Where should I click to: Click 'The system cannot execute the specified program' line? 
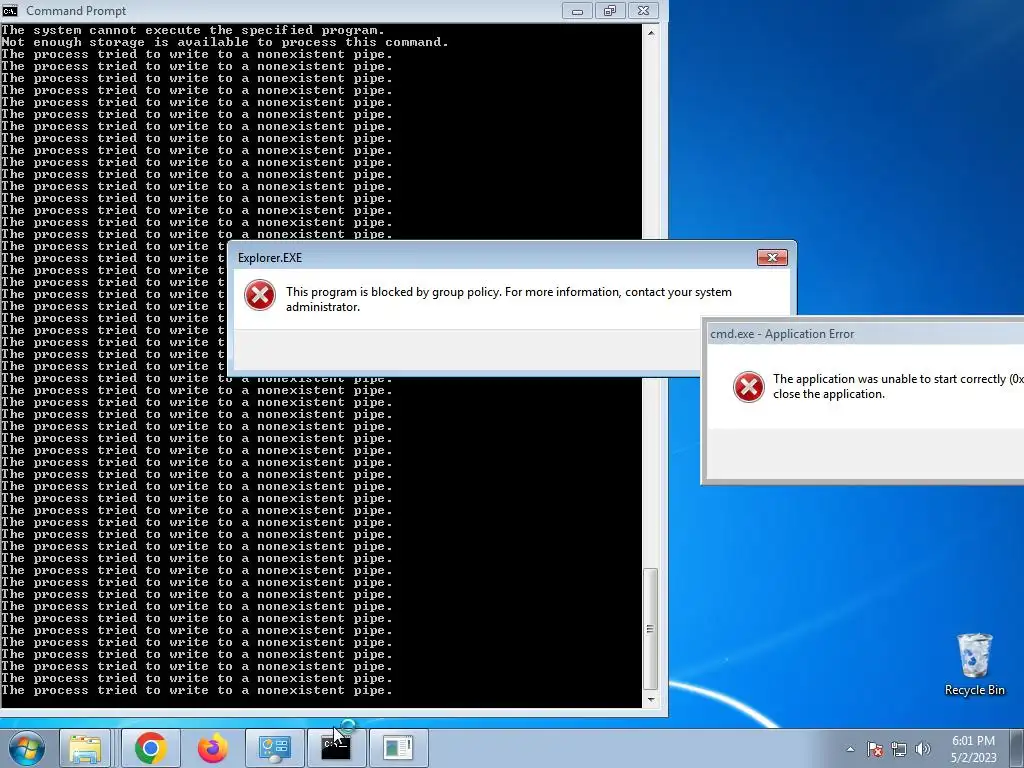(x=193, y=30)
